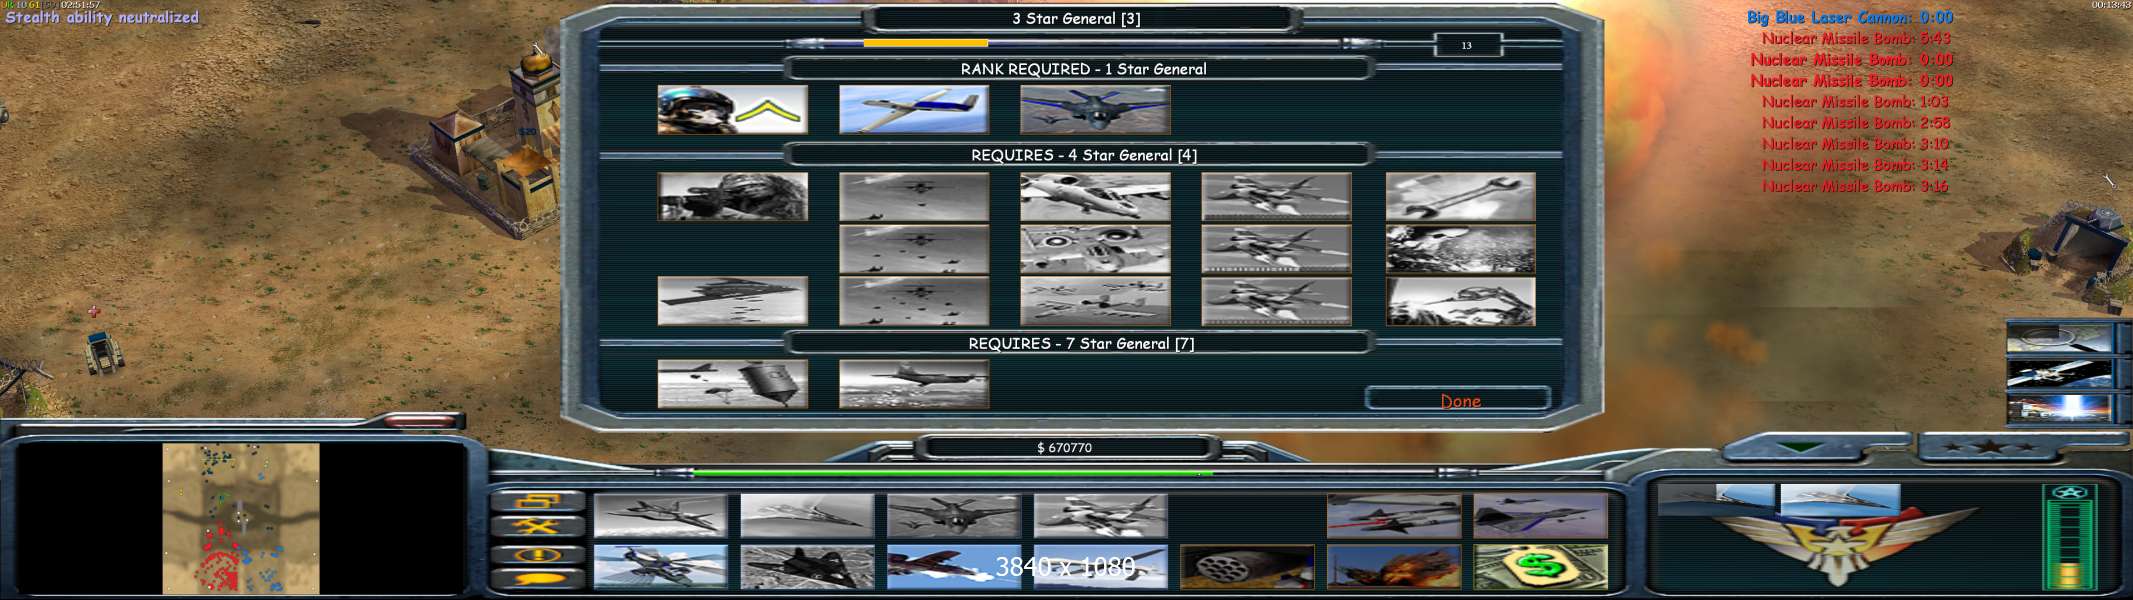
Task: Choose level one carpet bomber promotion
Action: click(914, 197)
